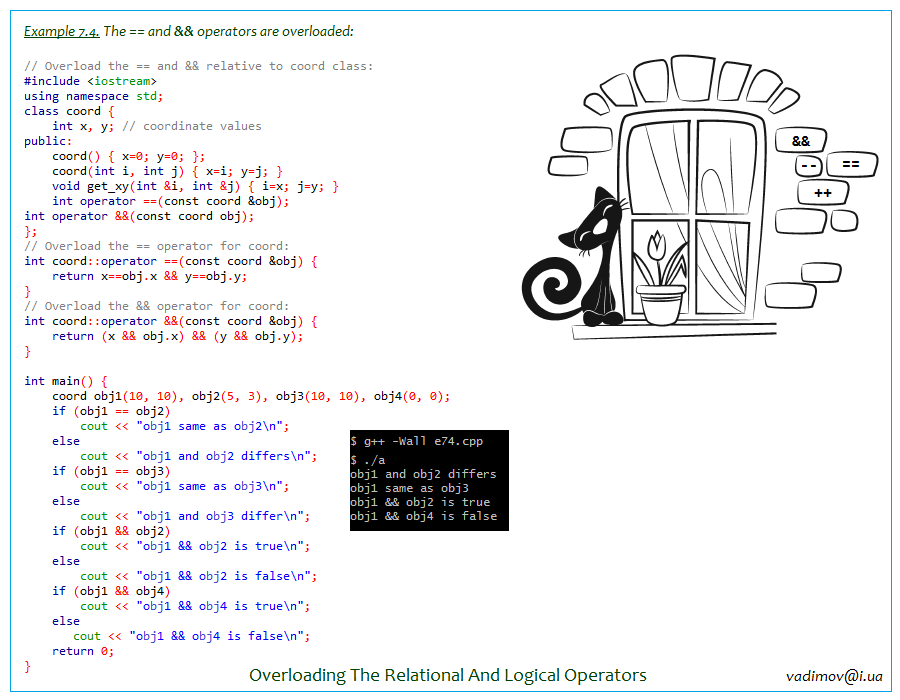The height and width of the screenshot is (700, 900).
Task: Click the '++' brick label in illustration
Action: (823, 193)
